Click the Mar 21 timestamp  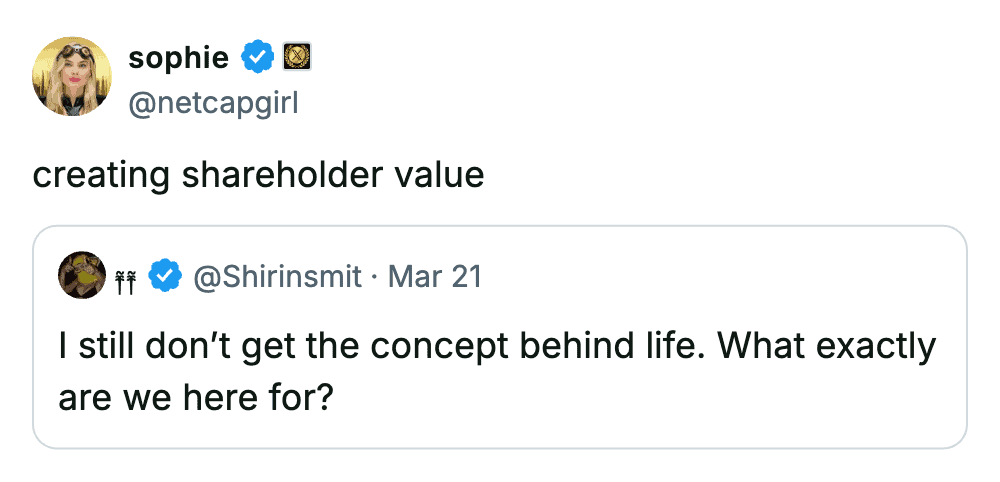pos(433,276)
